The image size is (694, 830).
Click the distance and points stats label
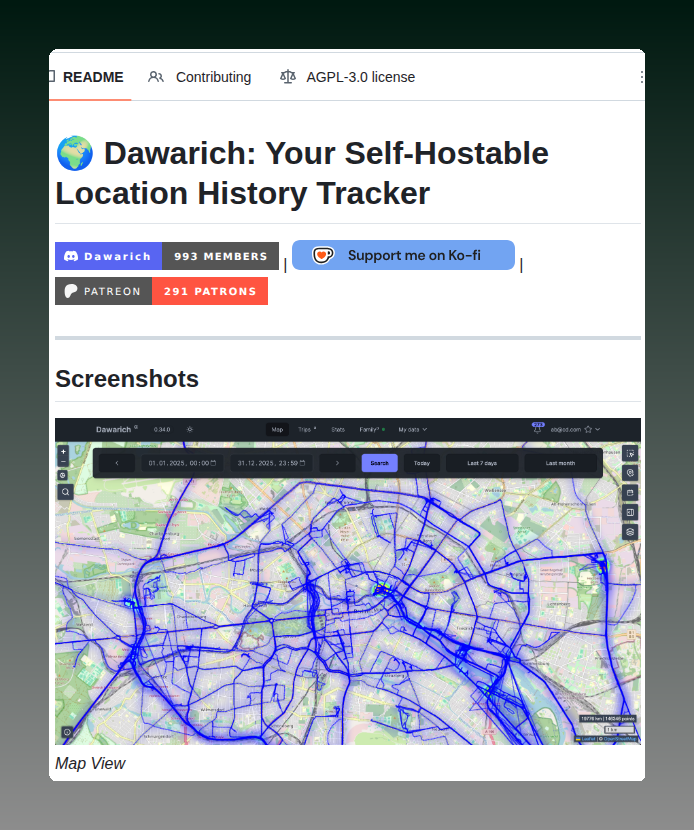point(608,719)
